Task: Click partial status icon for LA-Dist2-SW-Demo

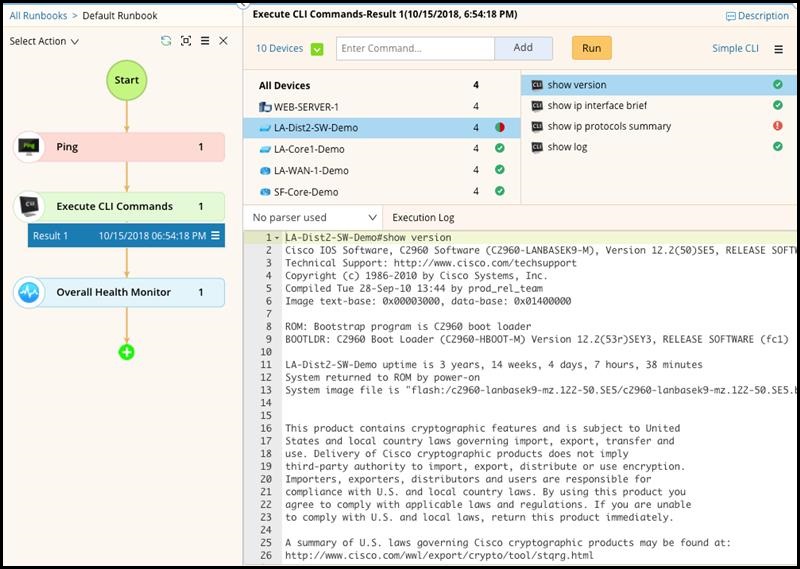Action: (x=500, y=128)
